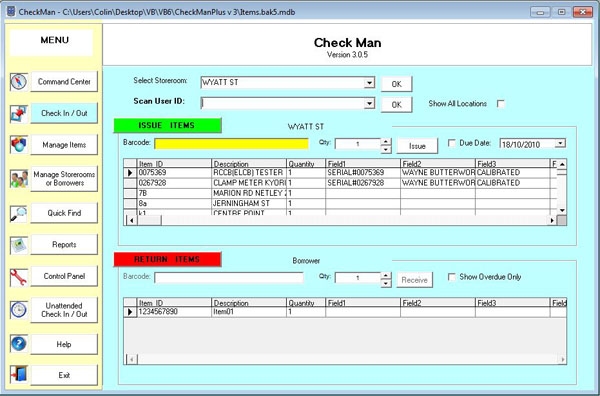Select the '7B' item ID cell

[174, 193]
